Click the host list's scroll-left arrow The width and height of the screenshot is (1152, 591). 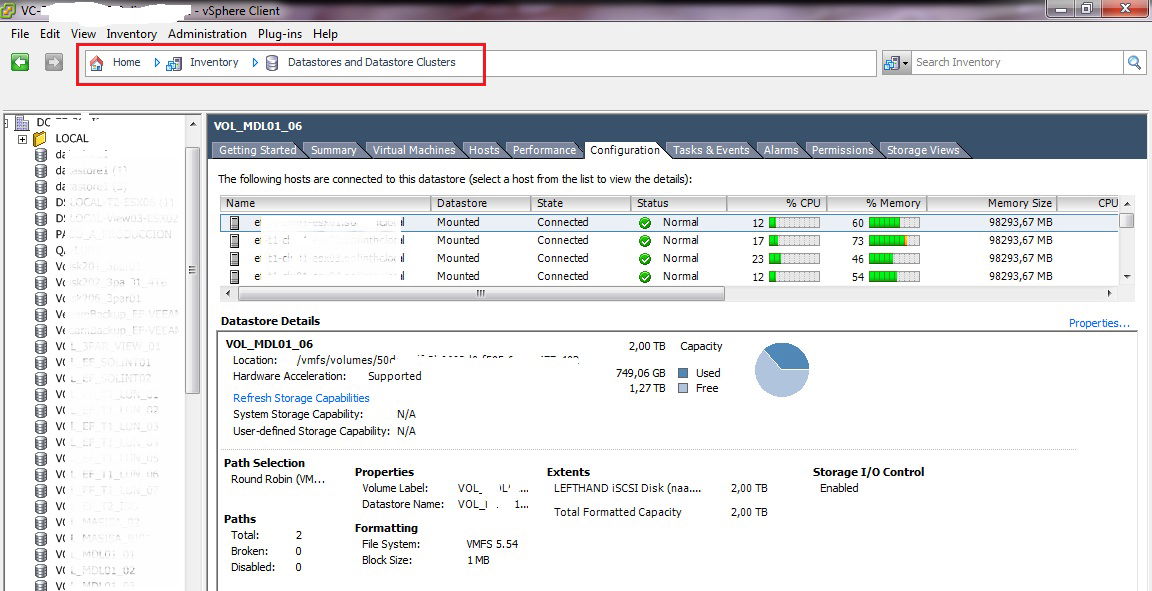pyautogui.click(x=228, y=293)
